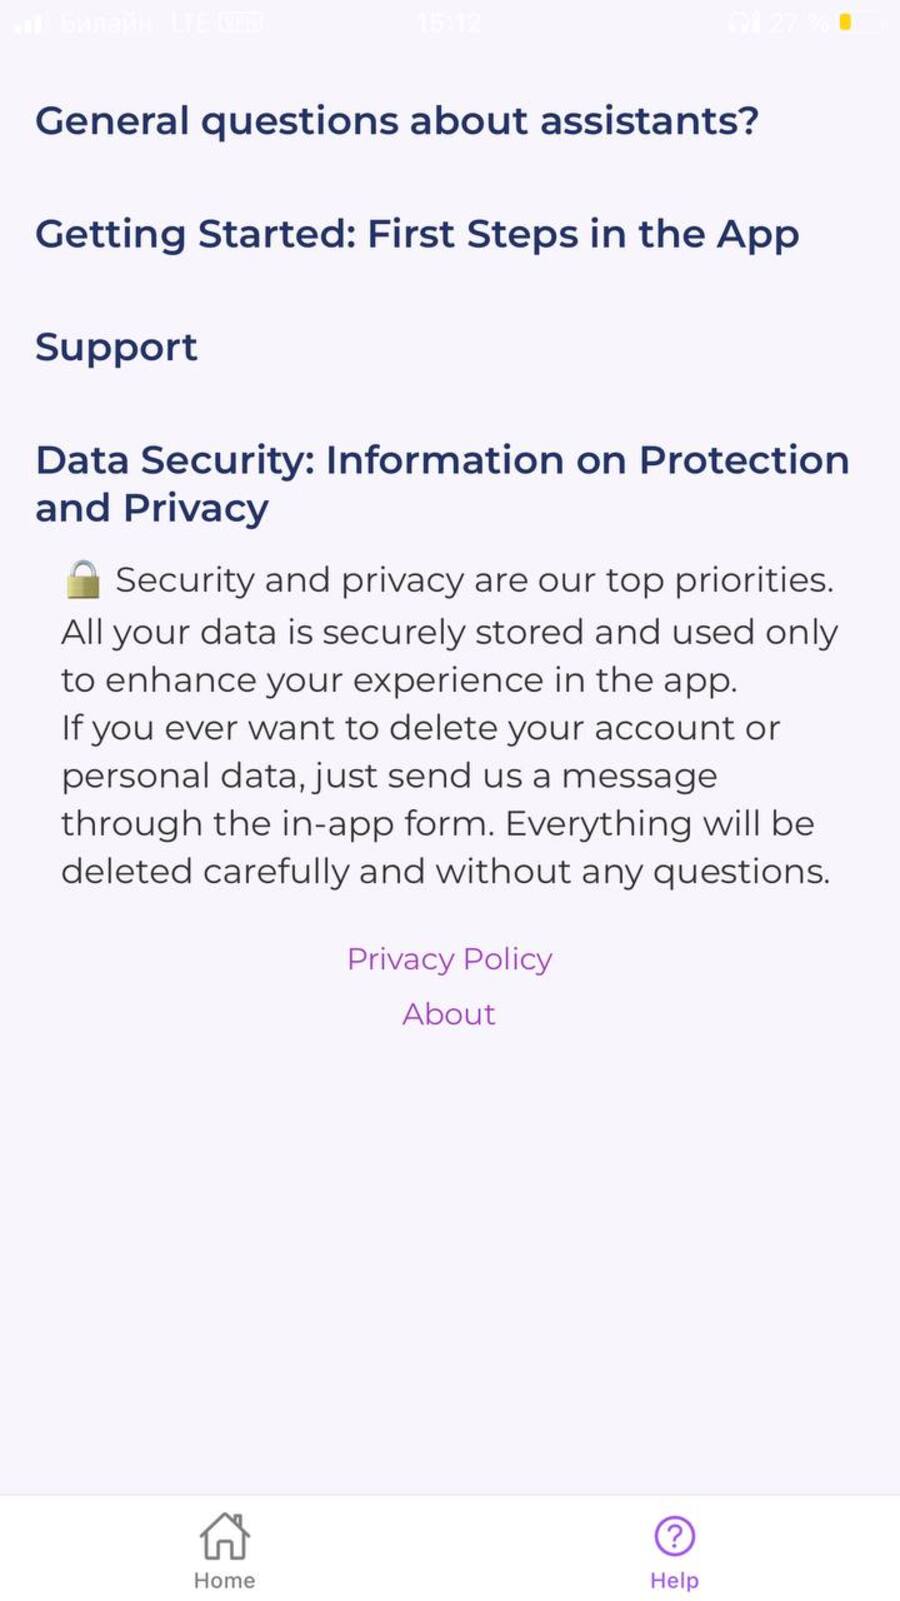
Task: Expand Getting Started: First Steps section
Action: tap(417, 234)
